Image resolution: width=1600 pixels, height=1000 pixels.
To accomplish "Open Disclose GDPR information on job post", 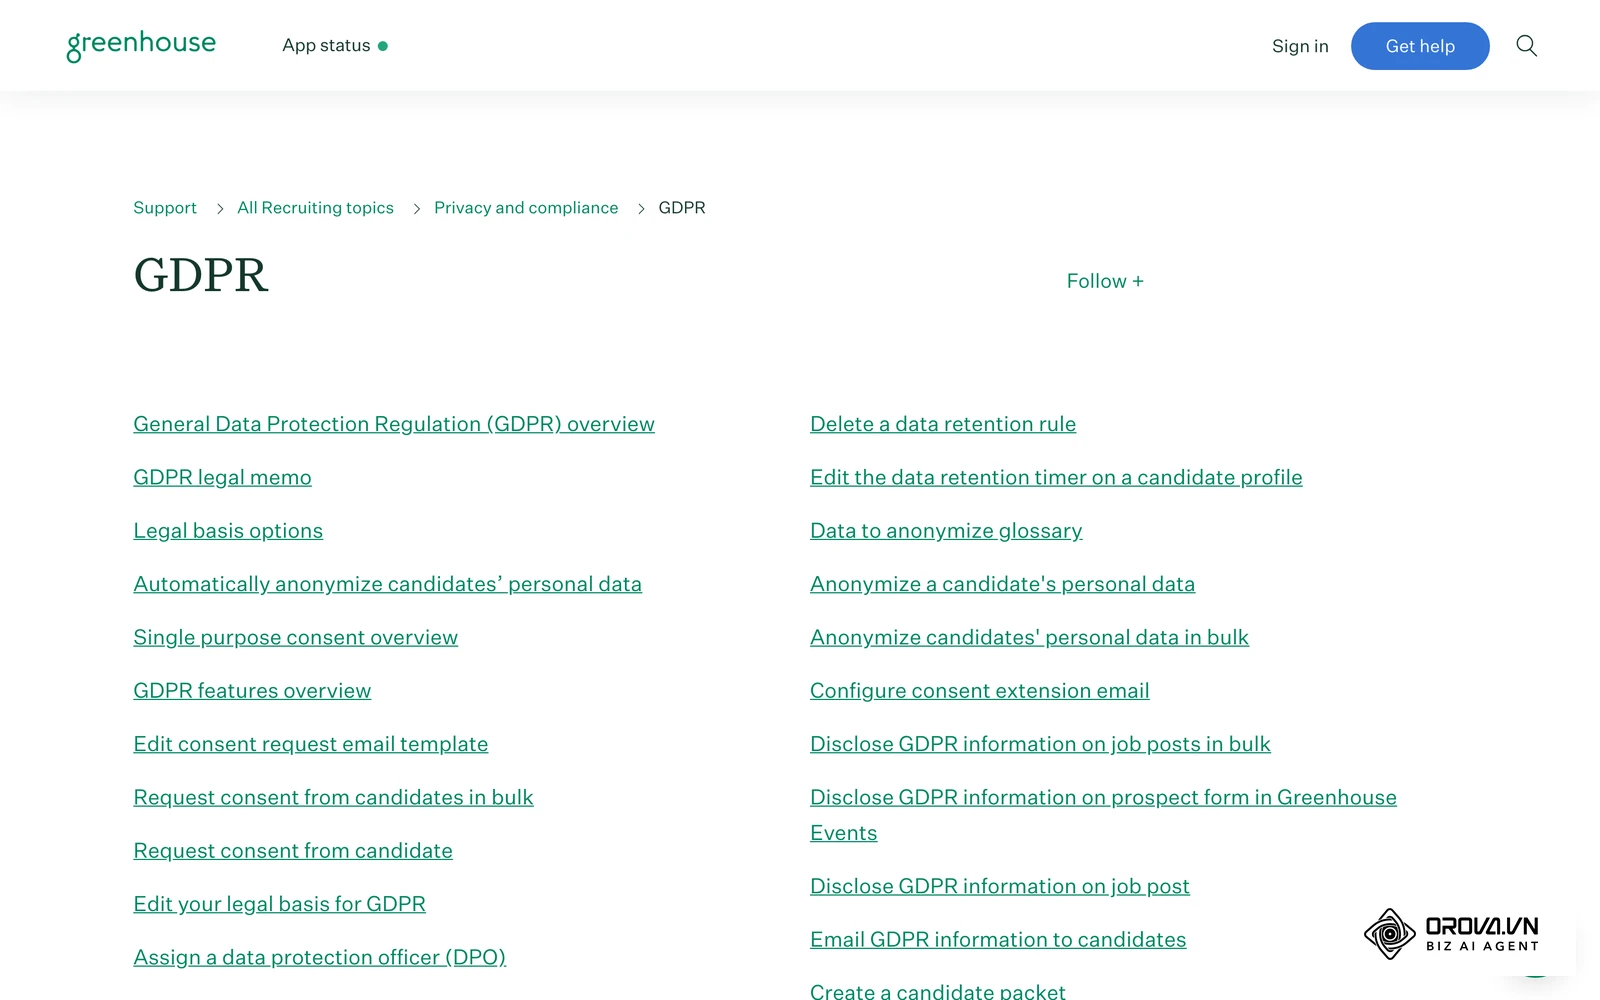I will [x=1000, y=886].
